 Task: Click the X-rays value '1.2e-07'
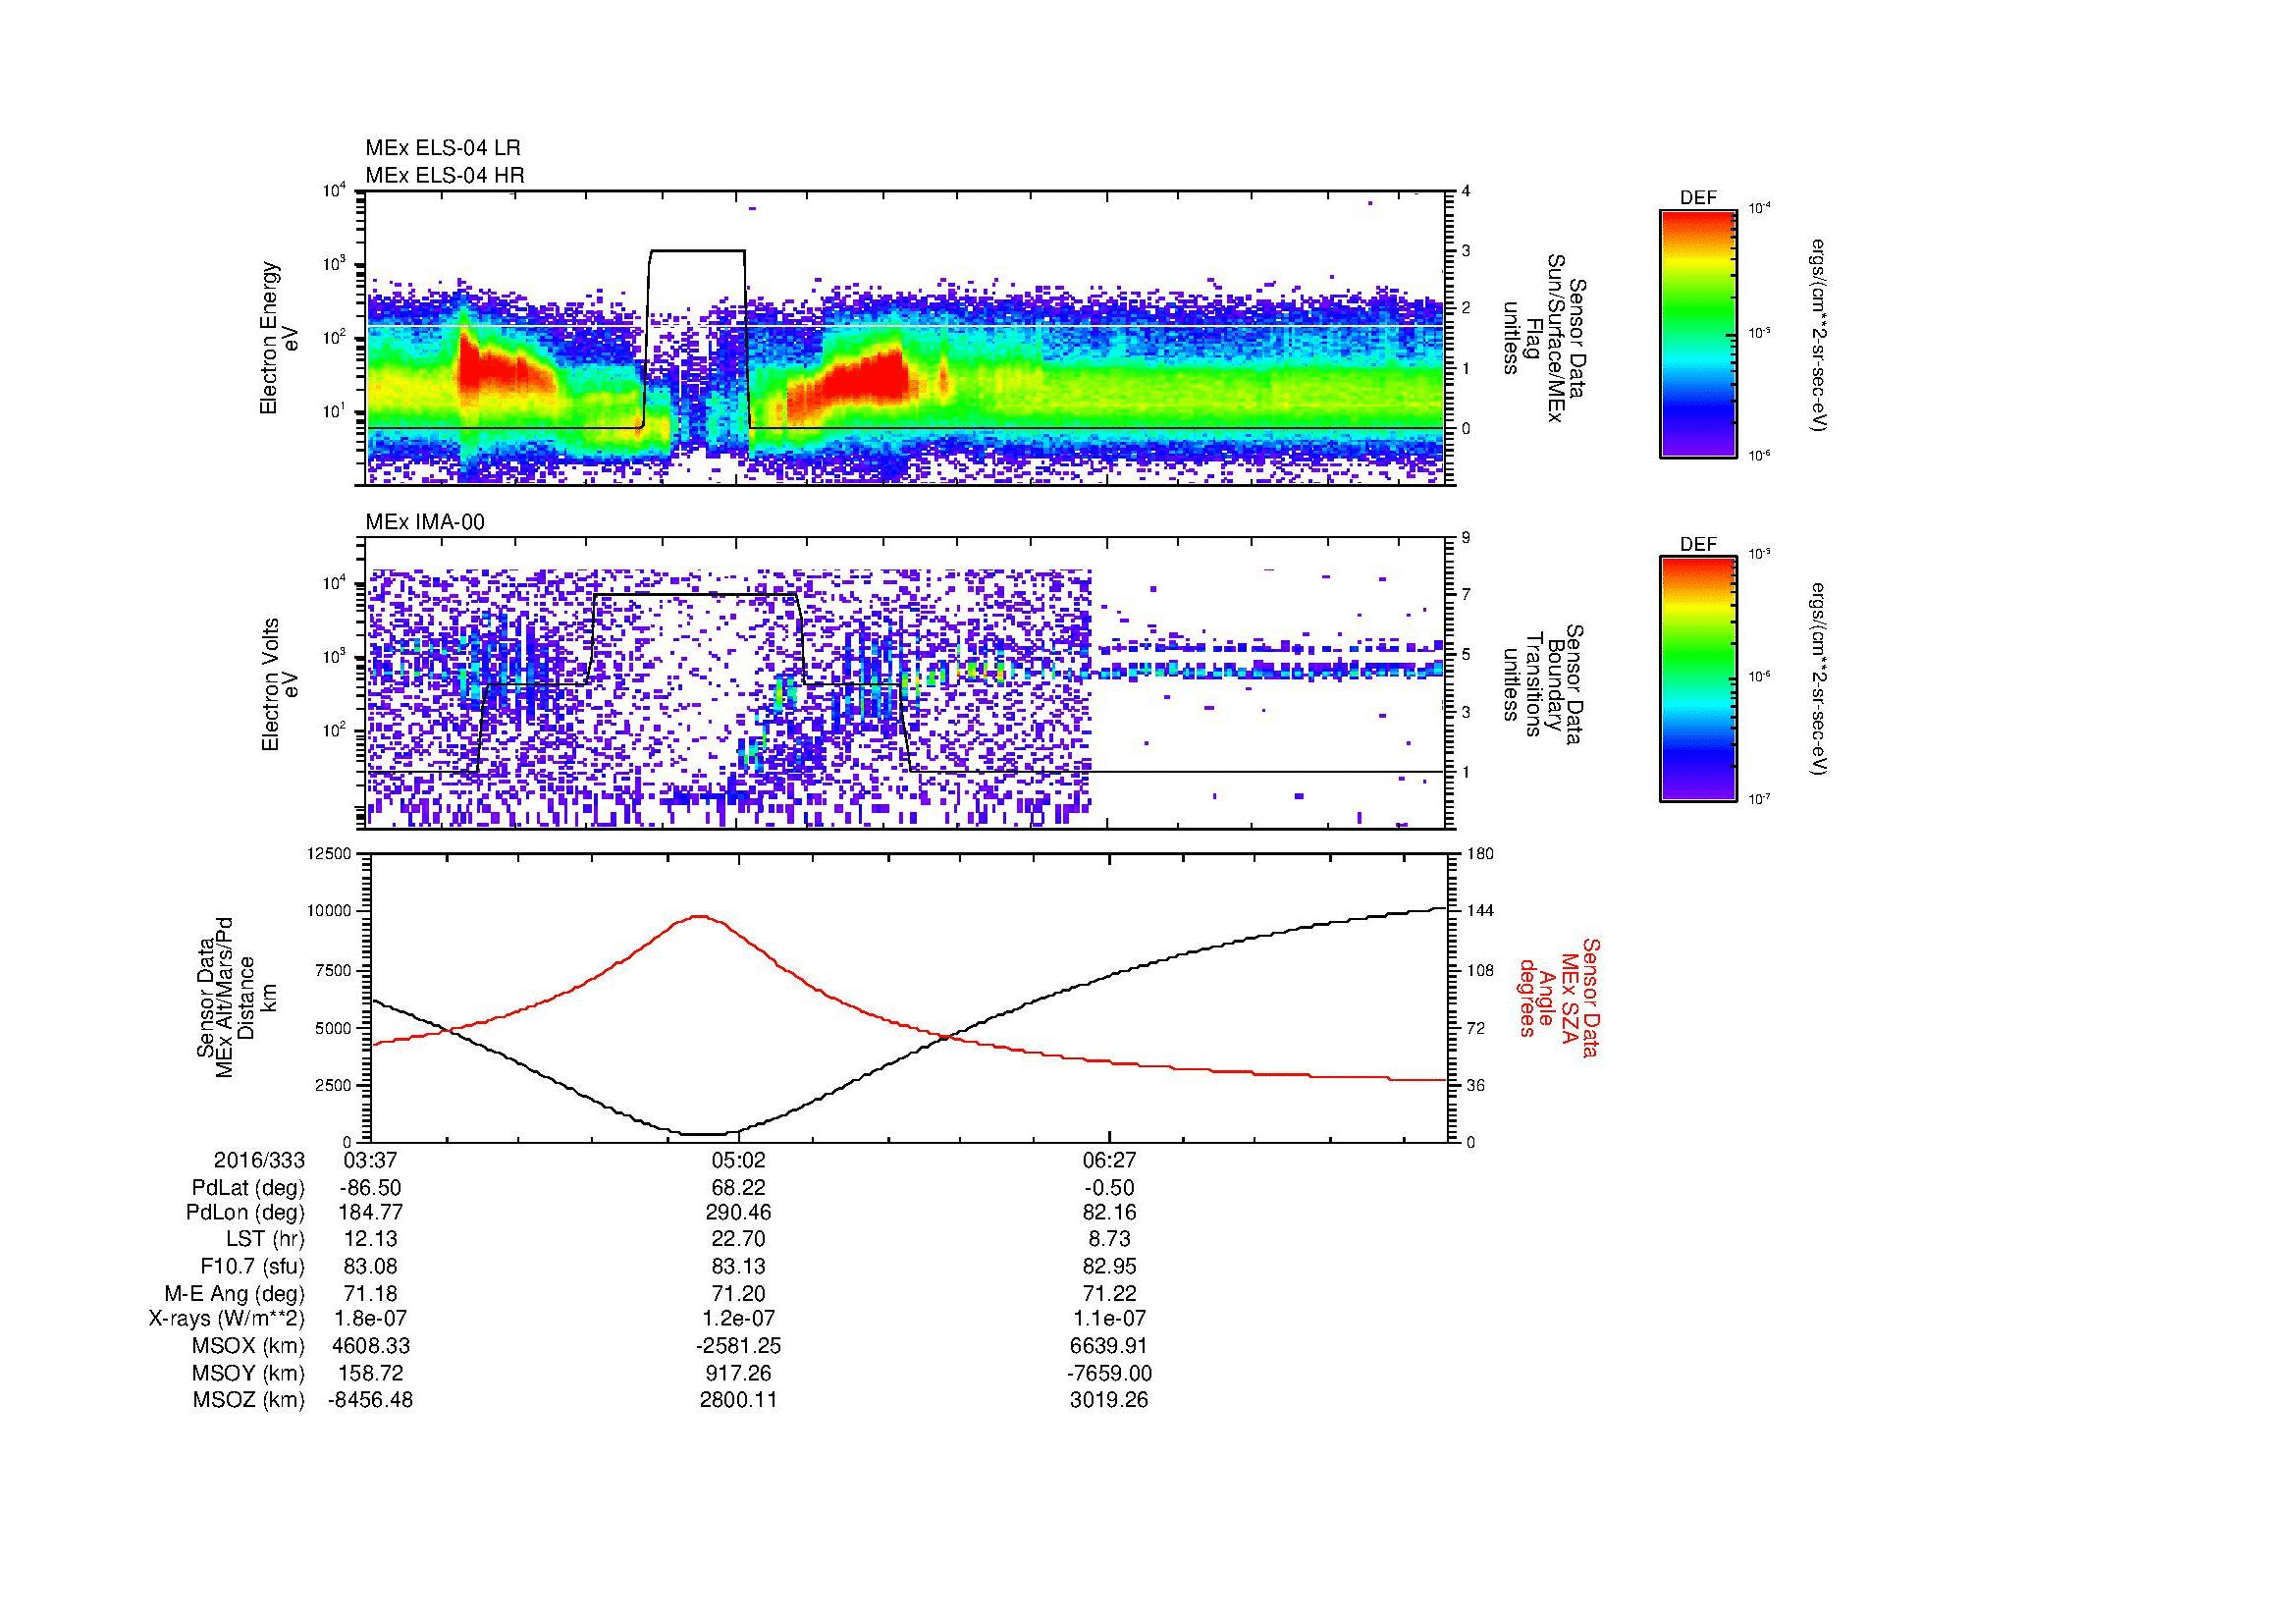(x=738, y=1319)
